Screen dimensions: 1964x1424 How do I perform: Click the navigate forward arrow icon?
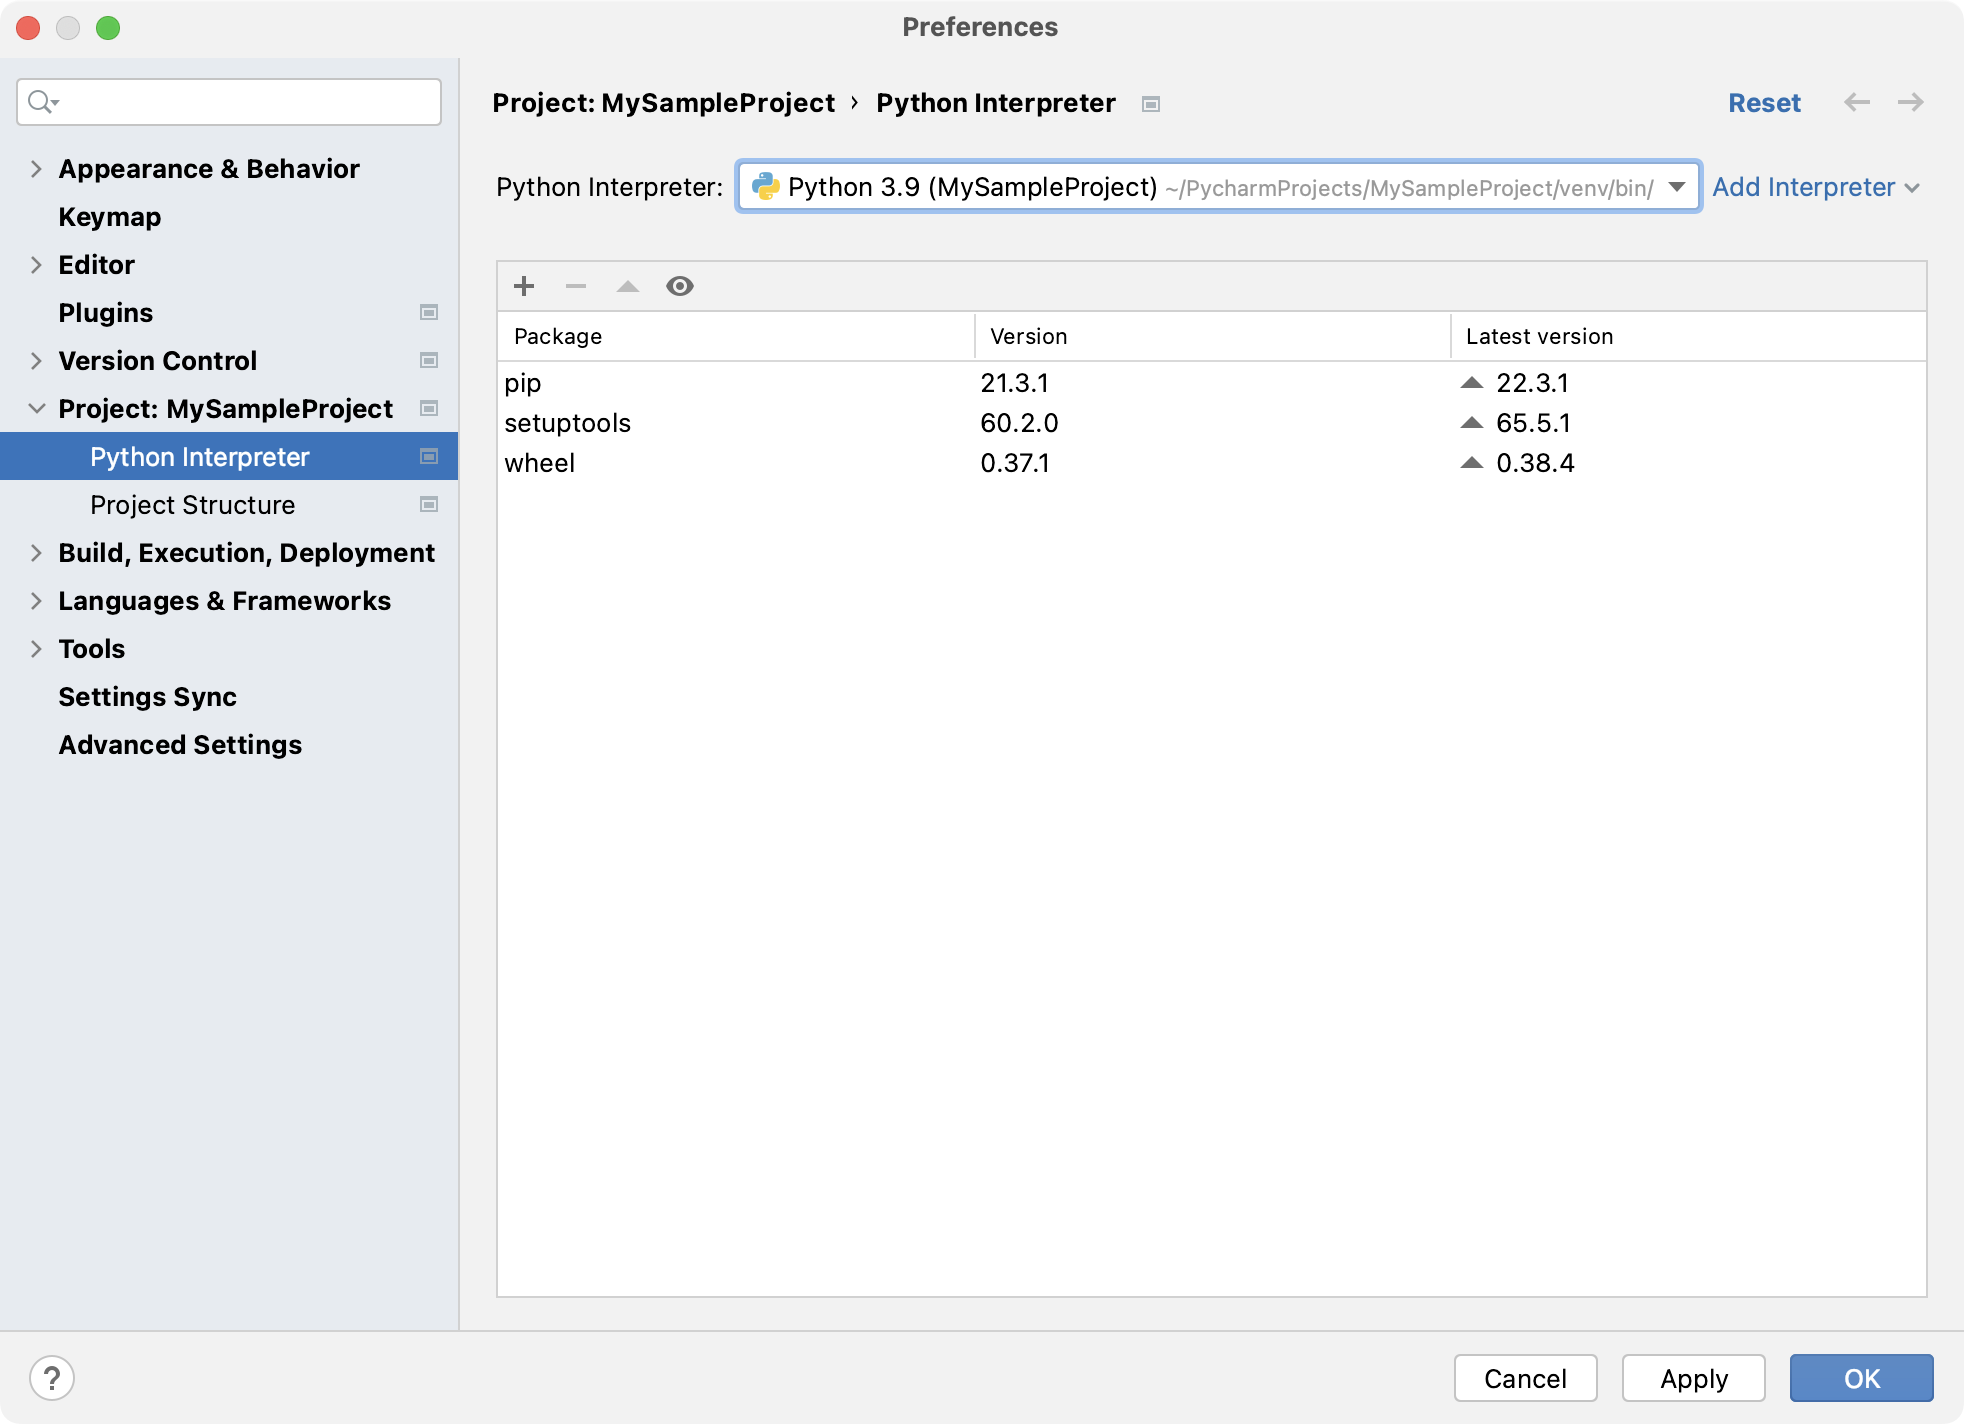pos(1909,102)
